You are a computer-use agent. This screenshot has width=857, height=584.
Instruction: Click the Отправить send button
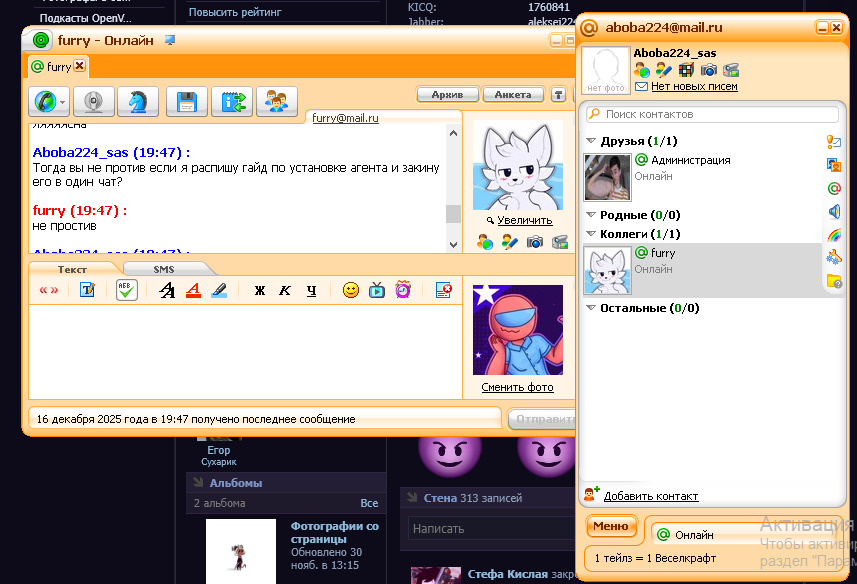[542, 419]
